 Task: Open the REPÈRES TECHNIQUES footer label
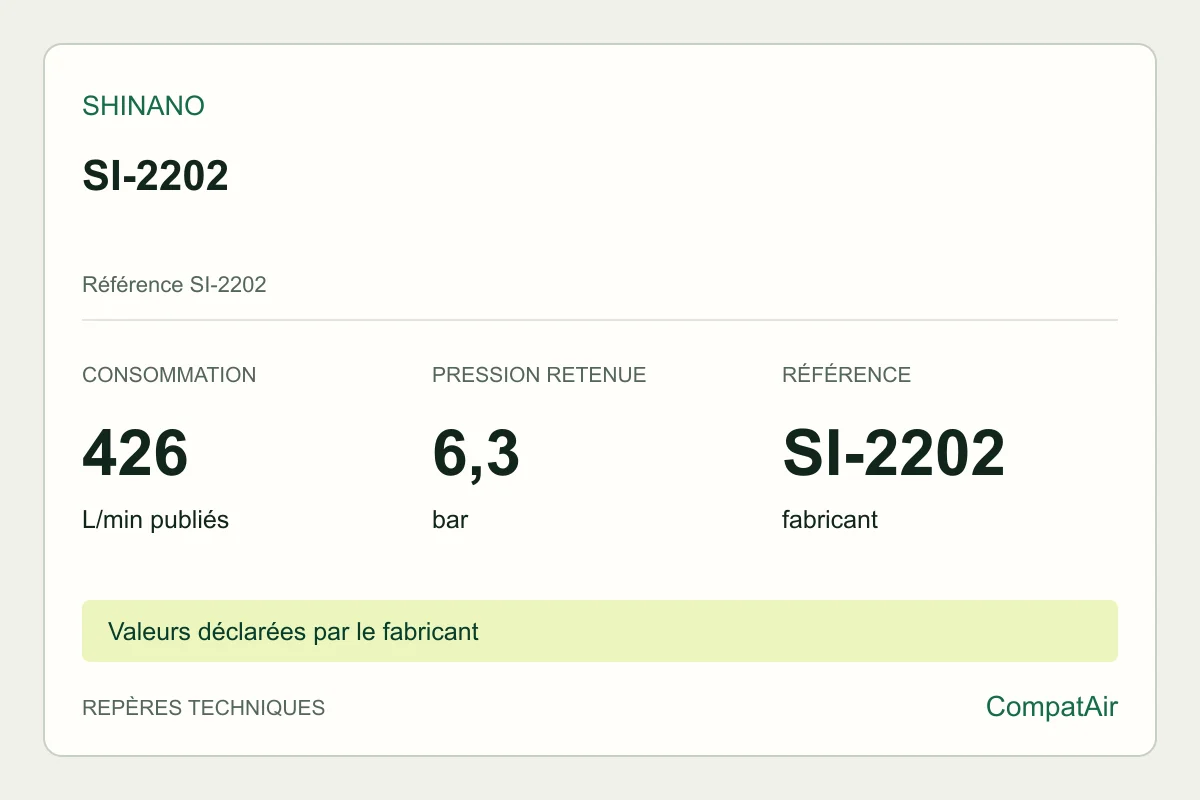[x=203, y=708]
